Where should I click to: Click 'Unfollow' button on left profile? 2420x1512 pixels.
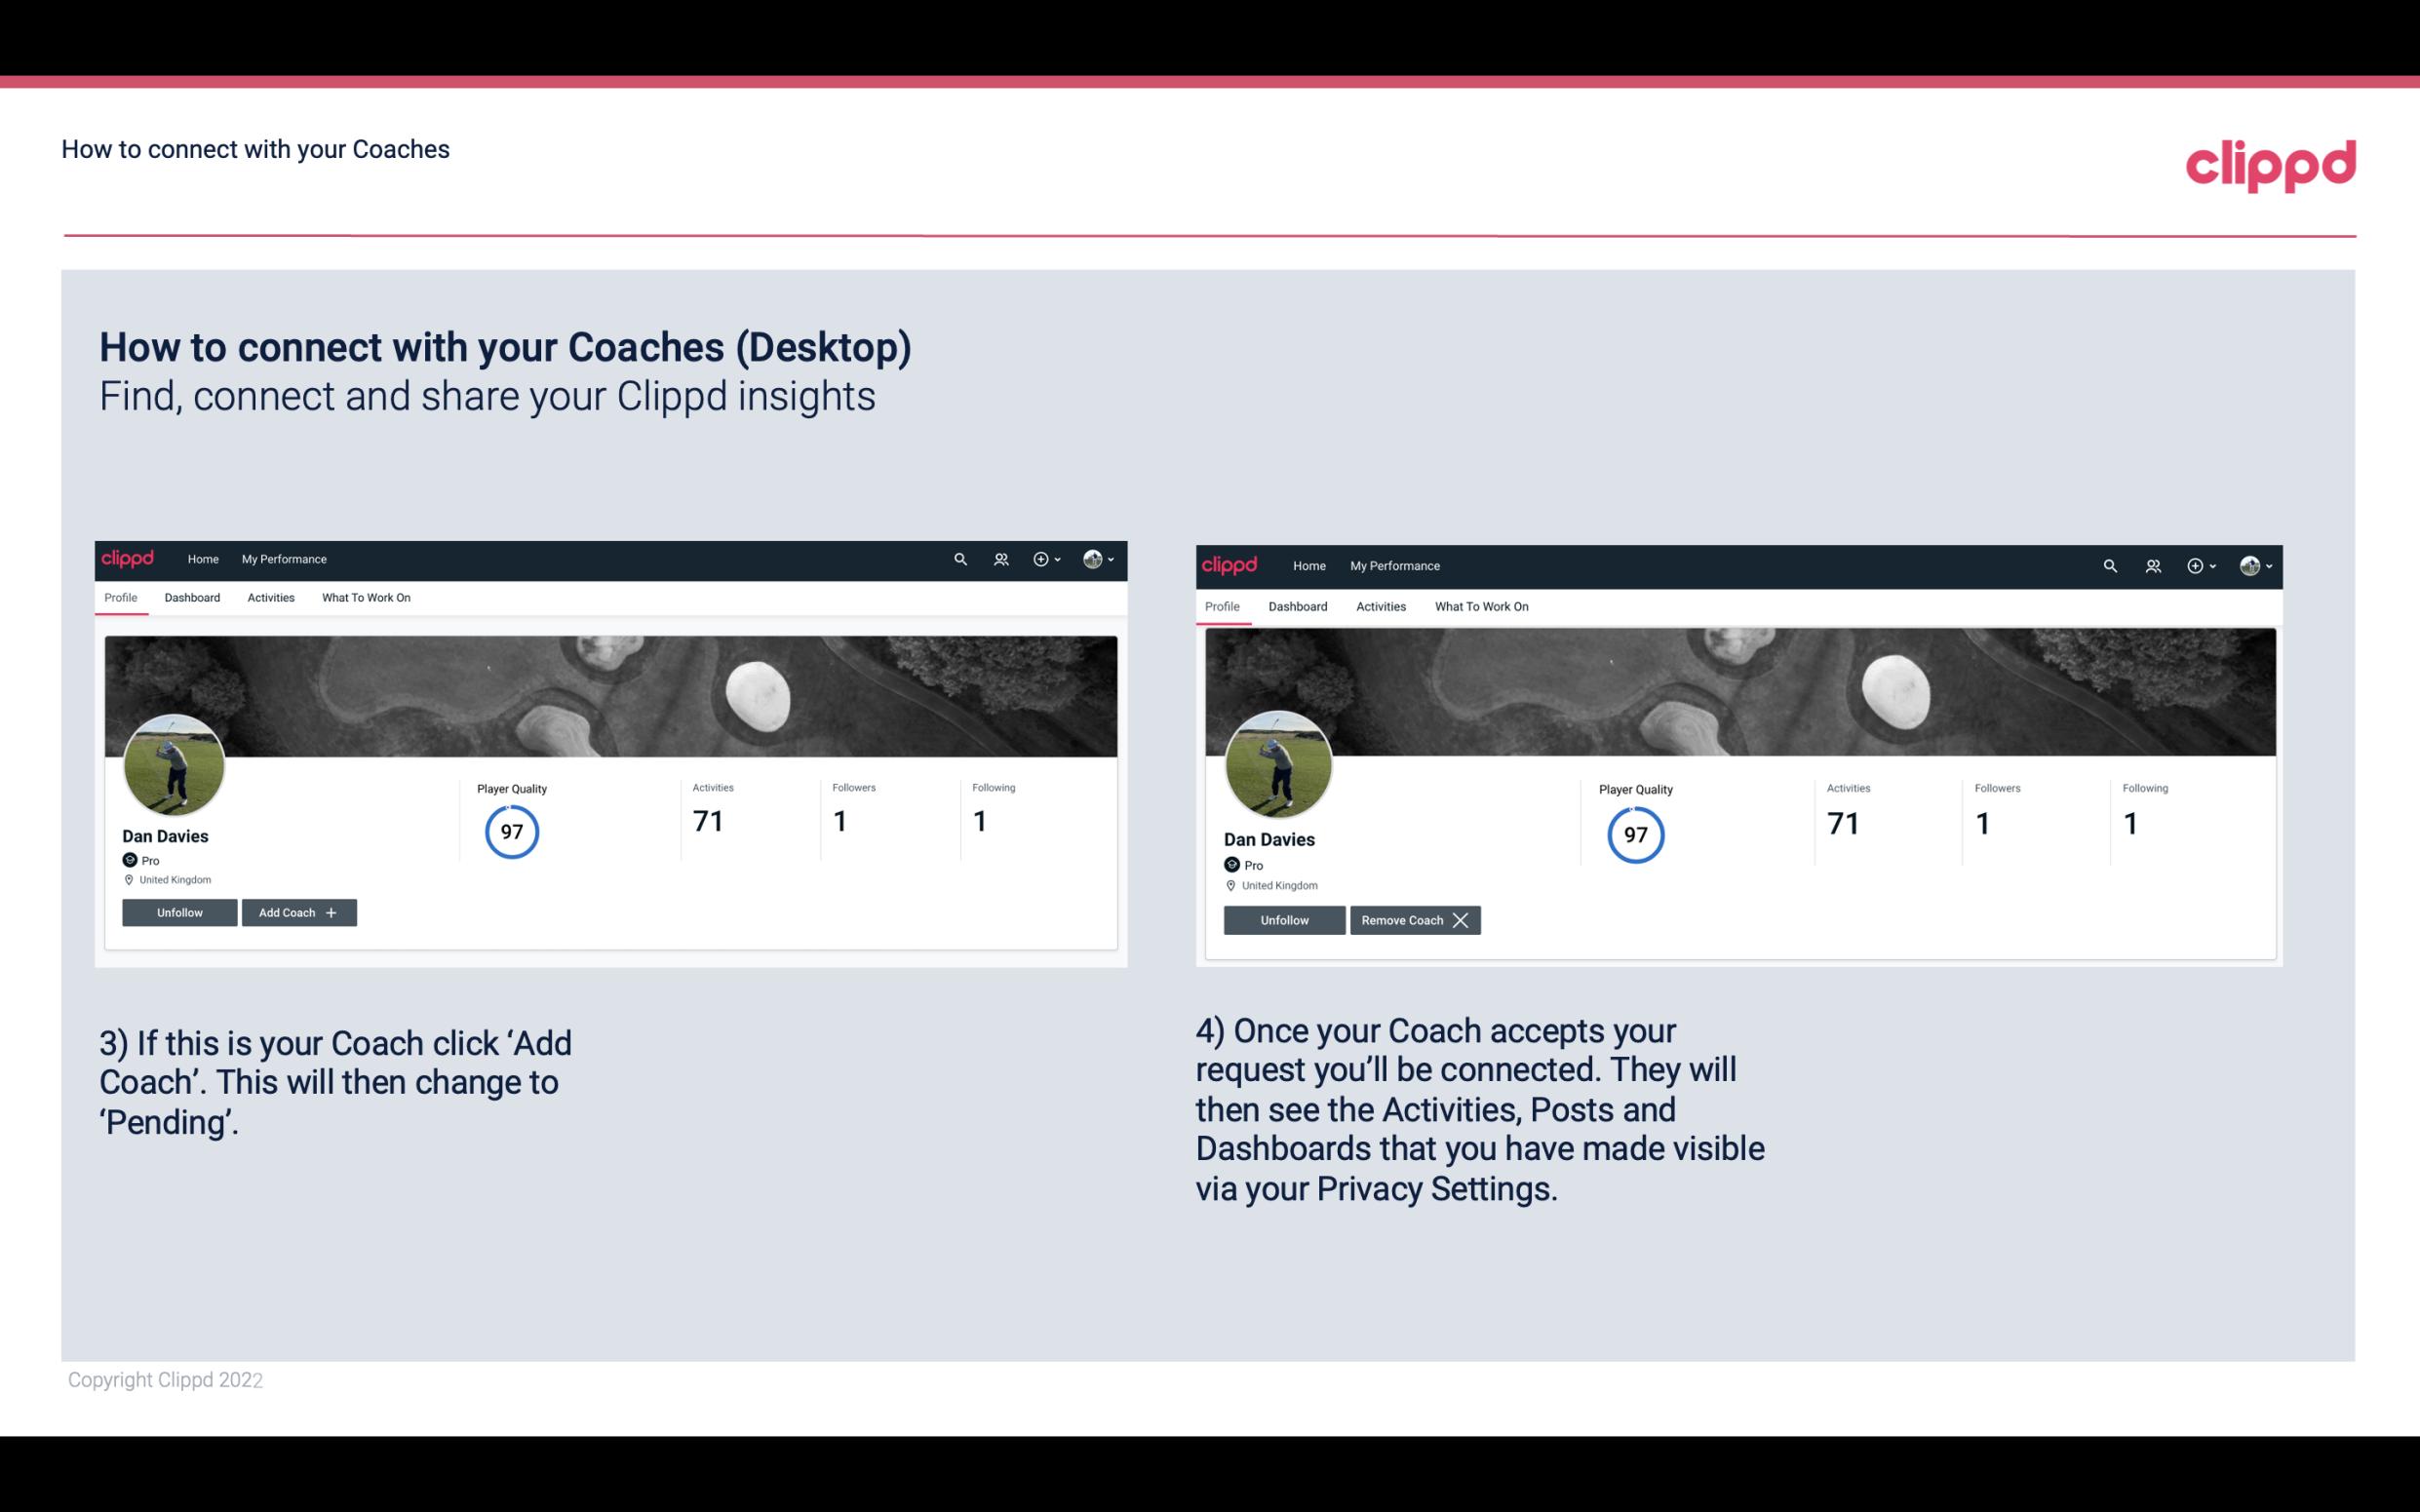pyautogui.click(x=179, y=911)
